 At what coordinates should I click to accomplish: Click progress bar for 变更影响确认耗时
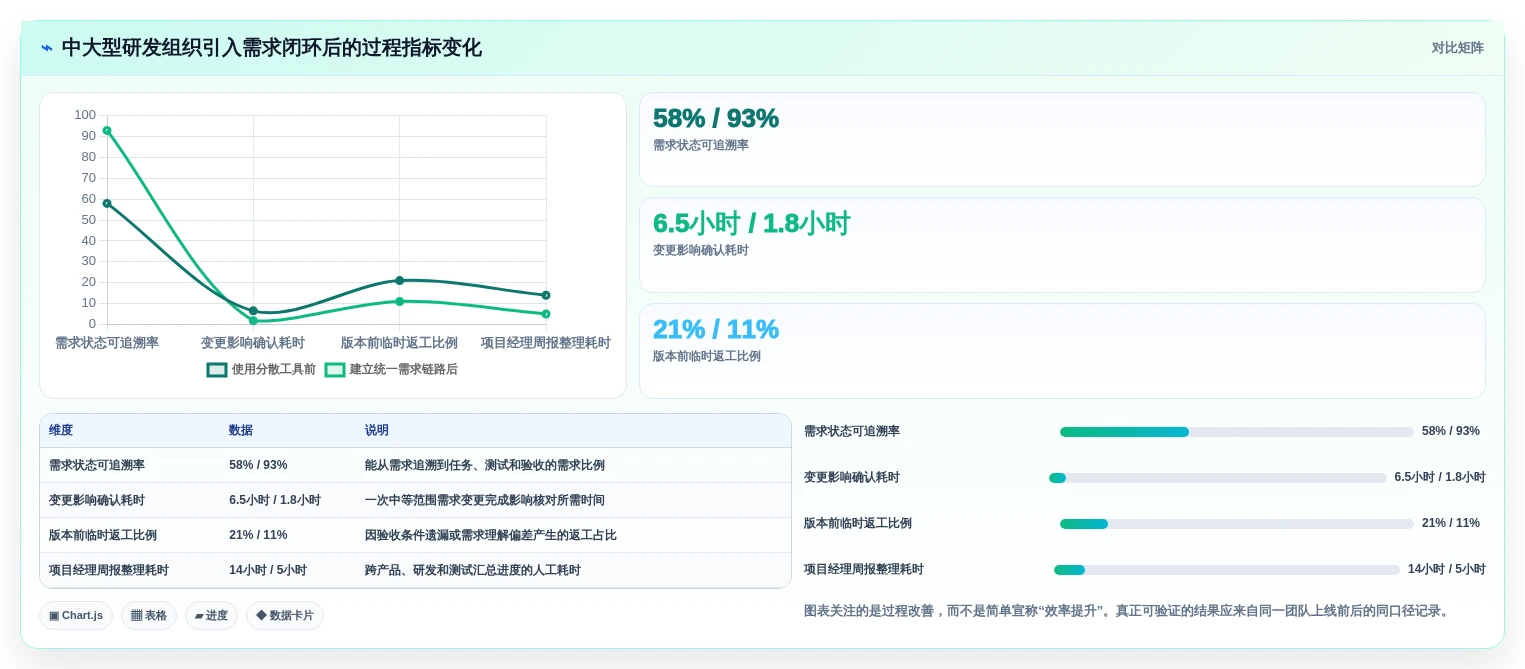click(1218, 478)
